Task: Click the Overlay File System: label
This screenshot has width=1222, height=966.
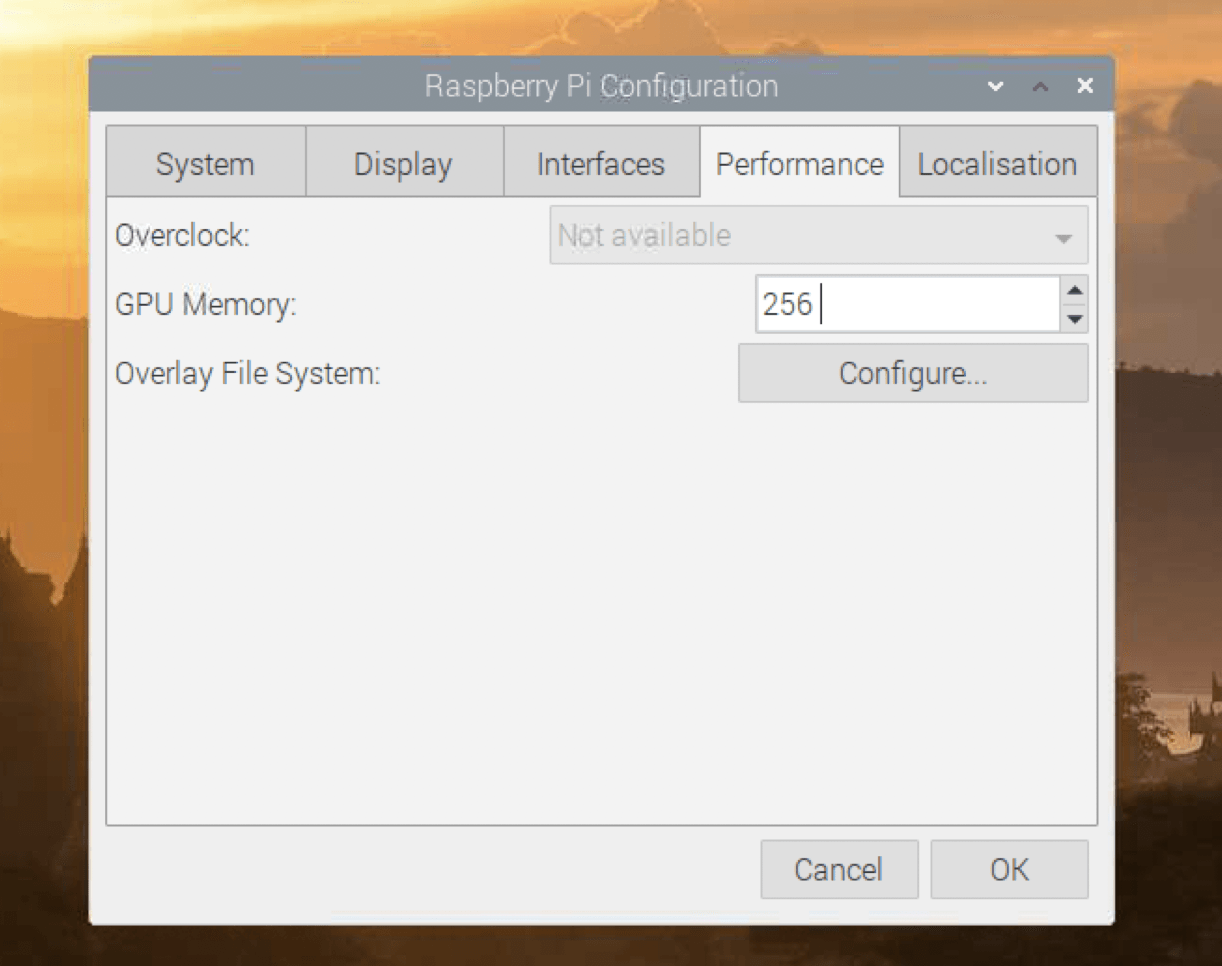Action: point(248,373)
